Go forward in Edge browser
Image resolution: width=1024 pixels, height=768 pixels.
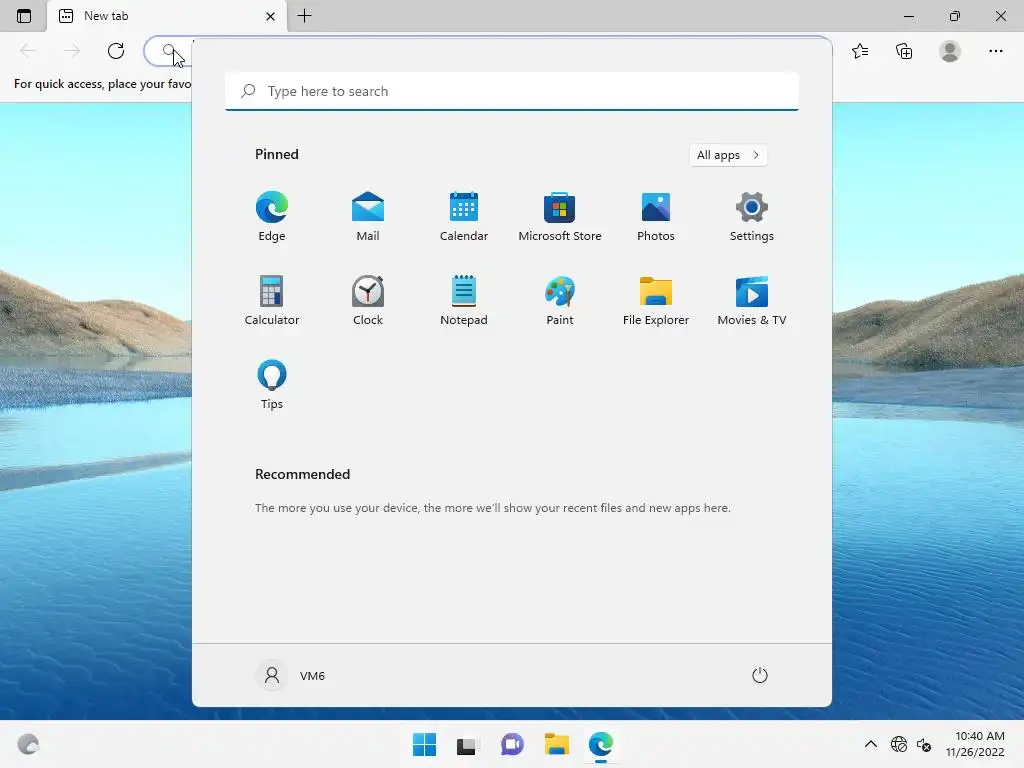[x=72, y=51]
